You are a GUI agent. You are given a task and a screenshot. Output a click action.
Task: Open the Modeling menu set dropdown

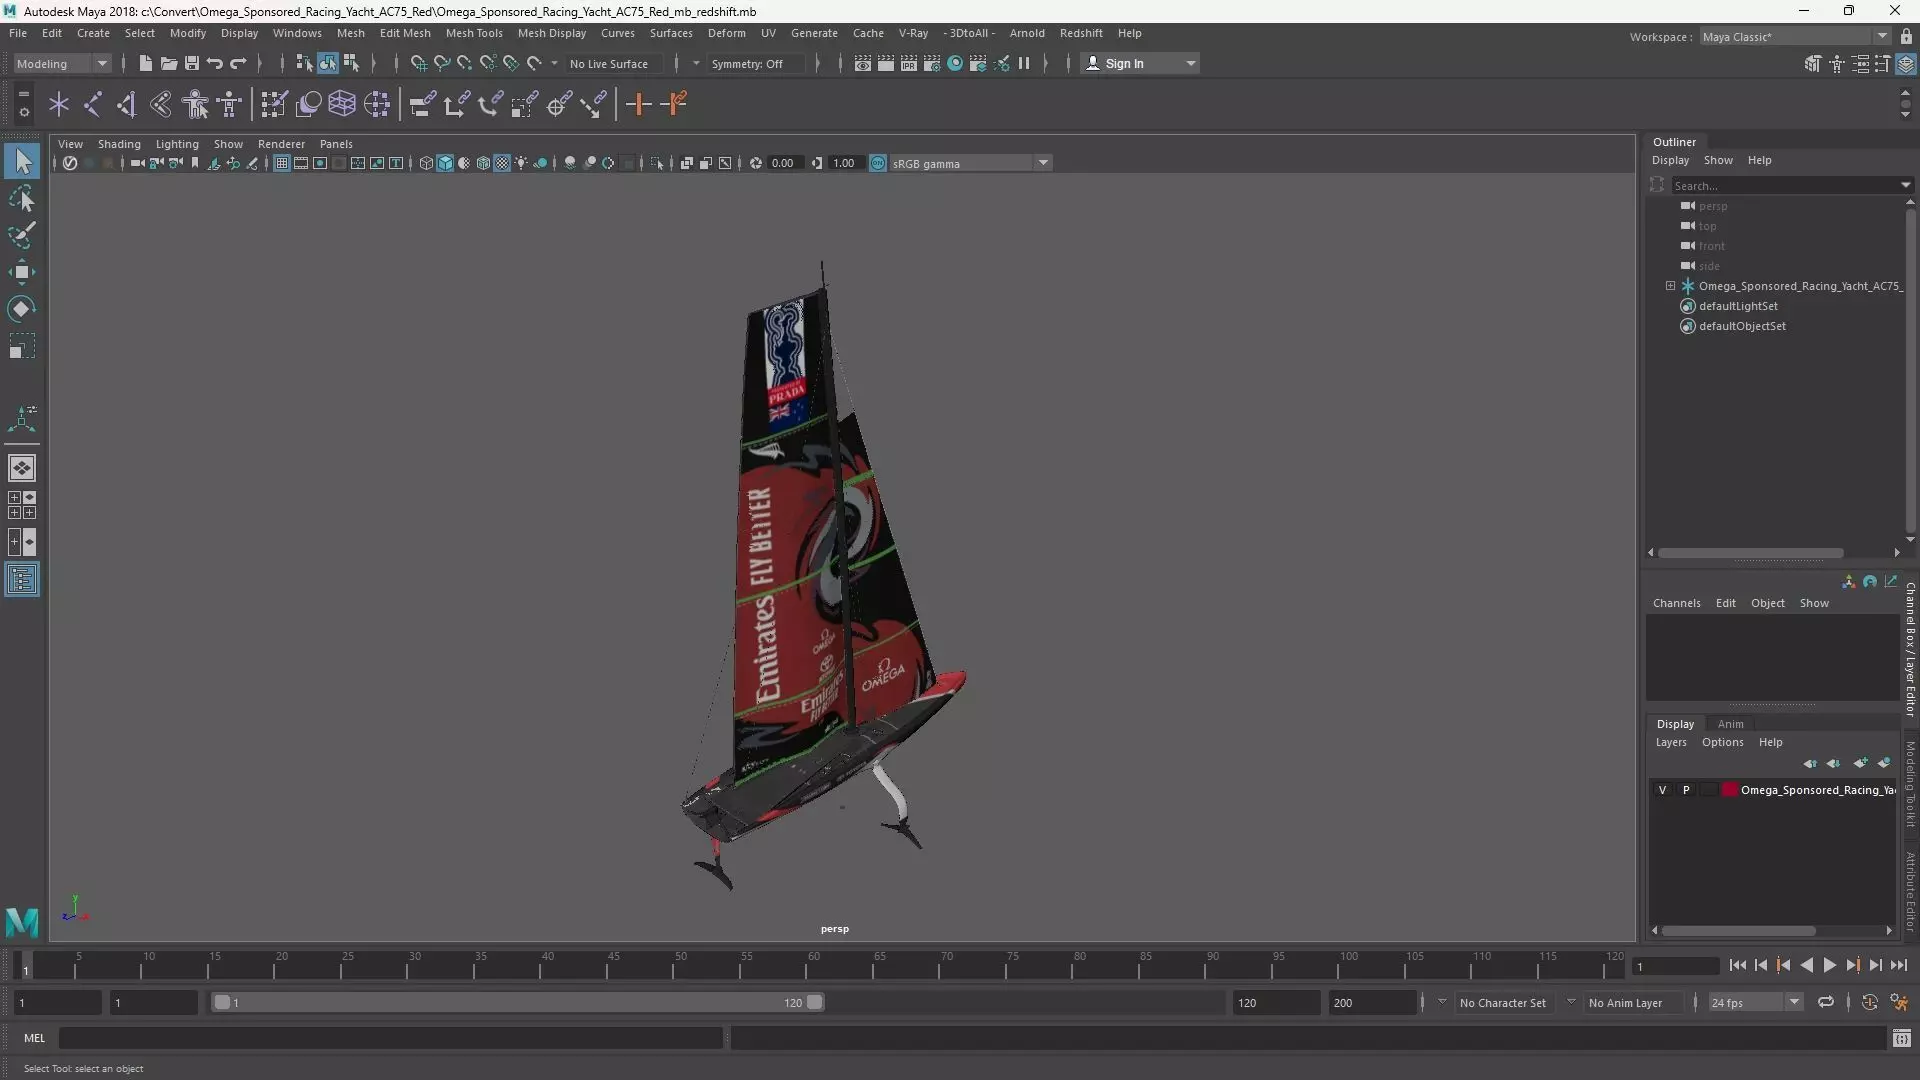click(x=62, y=63)
